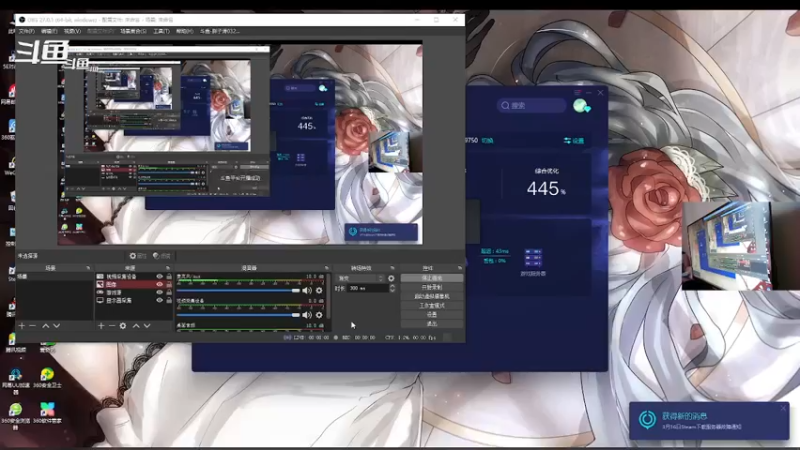
Task: Lock the third source row
Action: click(x=169, y=292)
